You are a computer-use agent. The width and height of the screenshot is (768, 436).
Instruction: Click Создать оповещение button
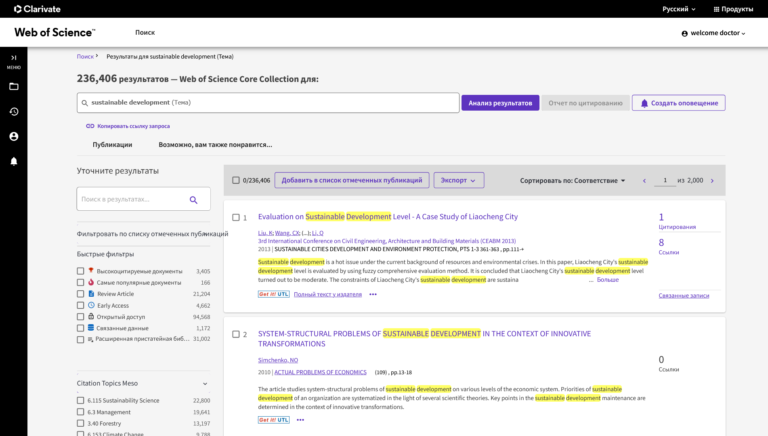[x=679, y=103]
